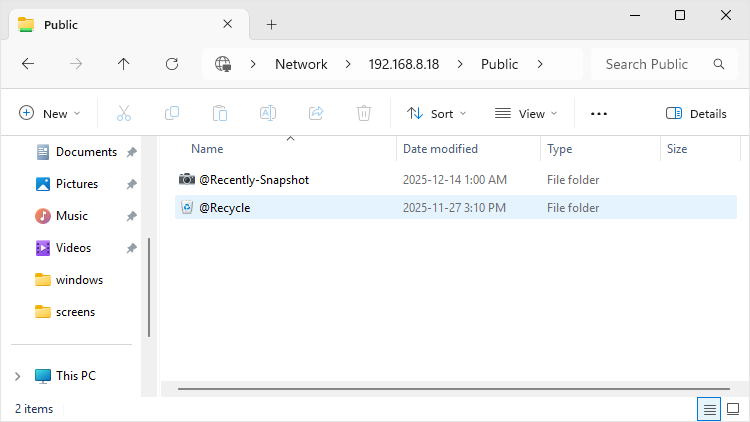Open Pictures in the sidebar
Image resolution: width=750 pixels, height=422 pixels.
coord(77,184)
